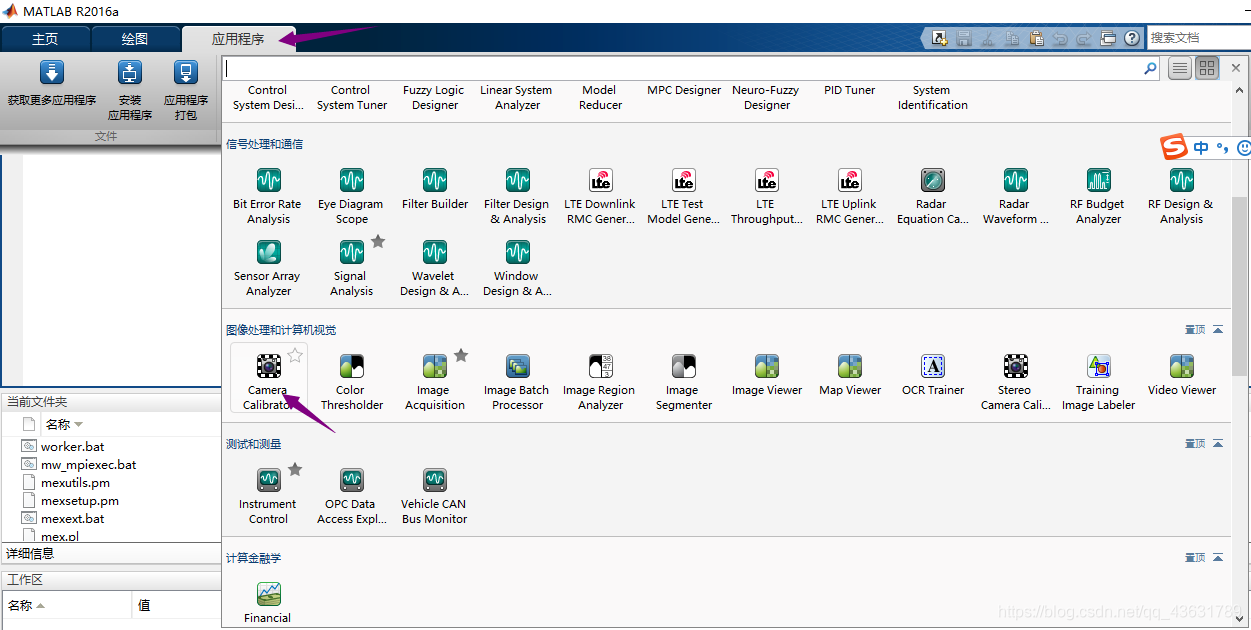Click the switch windows icon in quick access toolbar
The image size is (1251, 630).
pyautogui.click(x=1108, y=38)
